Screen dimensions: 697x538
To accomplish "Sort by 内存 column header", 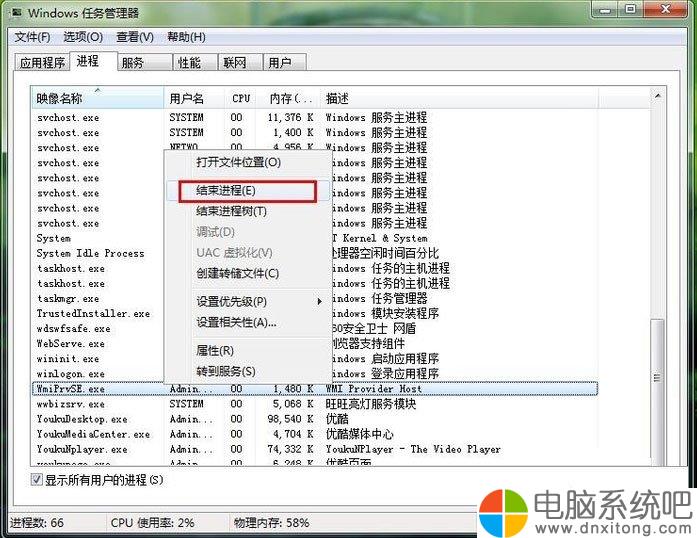I will click(288, 98).
